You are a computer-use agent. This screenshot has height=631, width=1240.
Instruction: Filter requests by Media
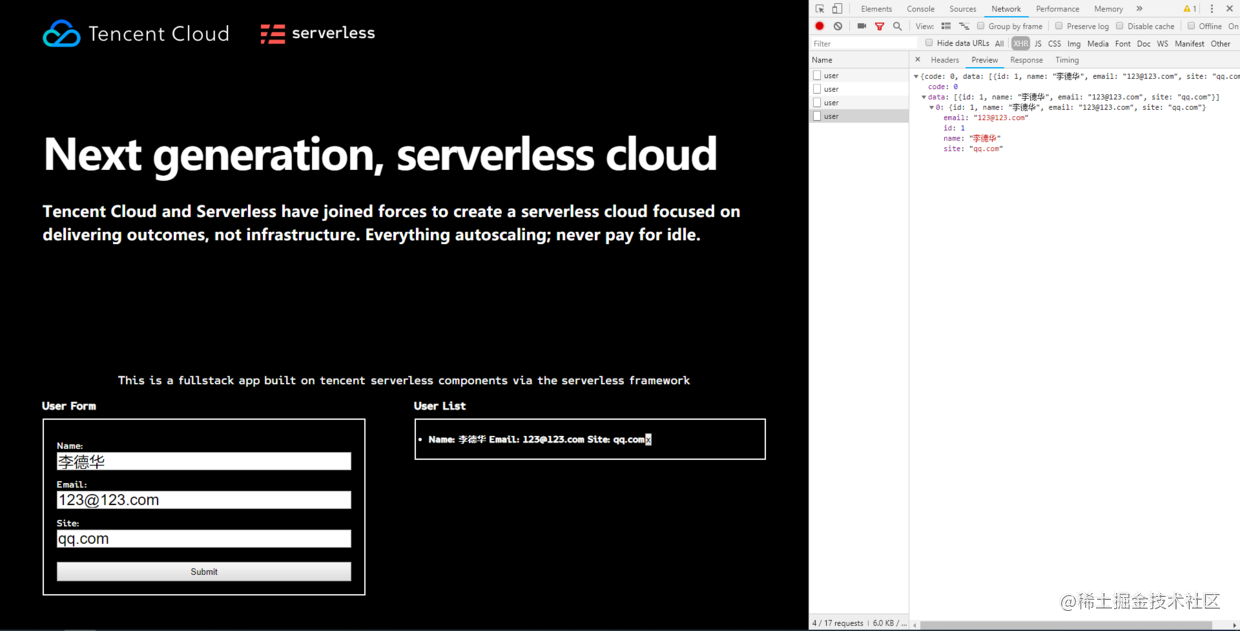[1098, 44]
